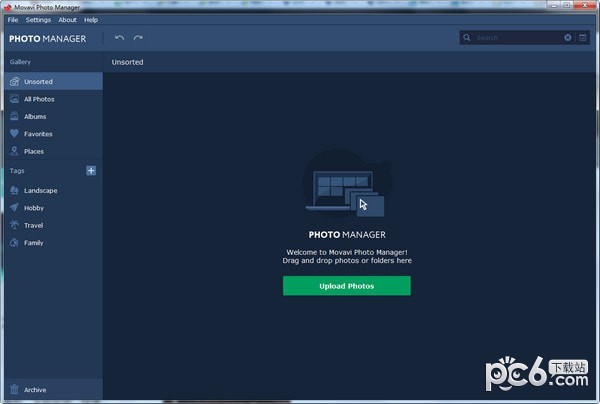Click the Tags section header text
Image resolution: width=600 pixels, height=404 pixels.
17,171
